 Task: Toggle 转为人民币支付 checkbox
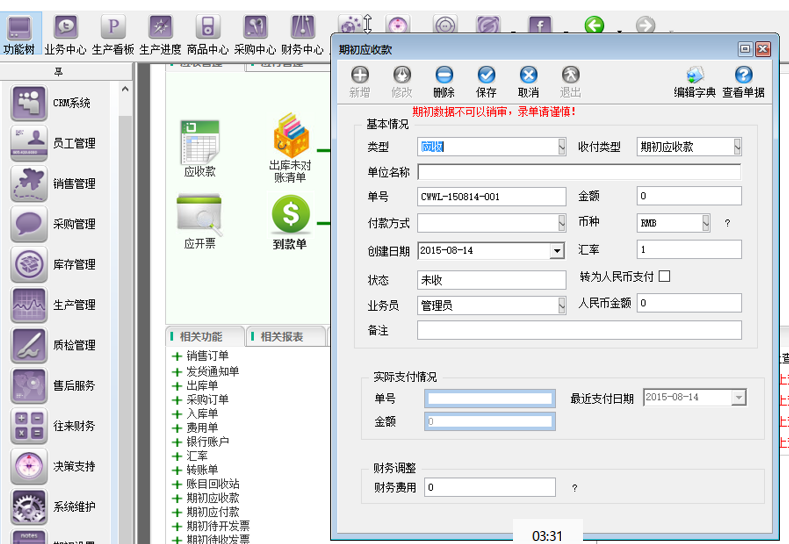pos(665,276)
